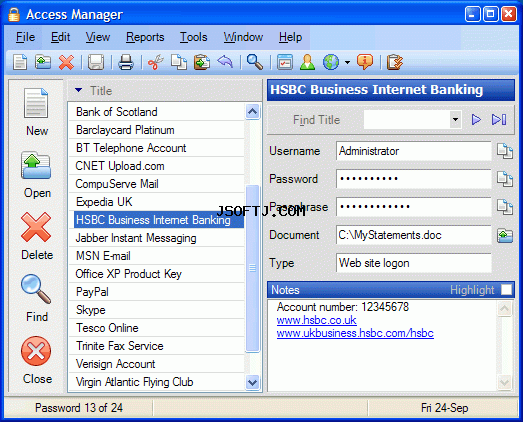
Task: Open the View menu
Action: tap(98, 37)
